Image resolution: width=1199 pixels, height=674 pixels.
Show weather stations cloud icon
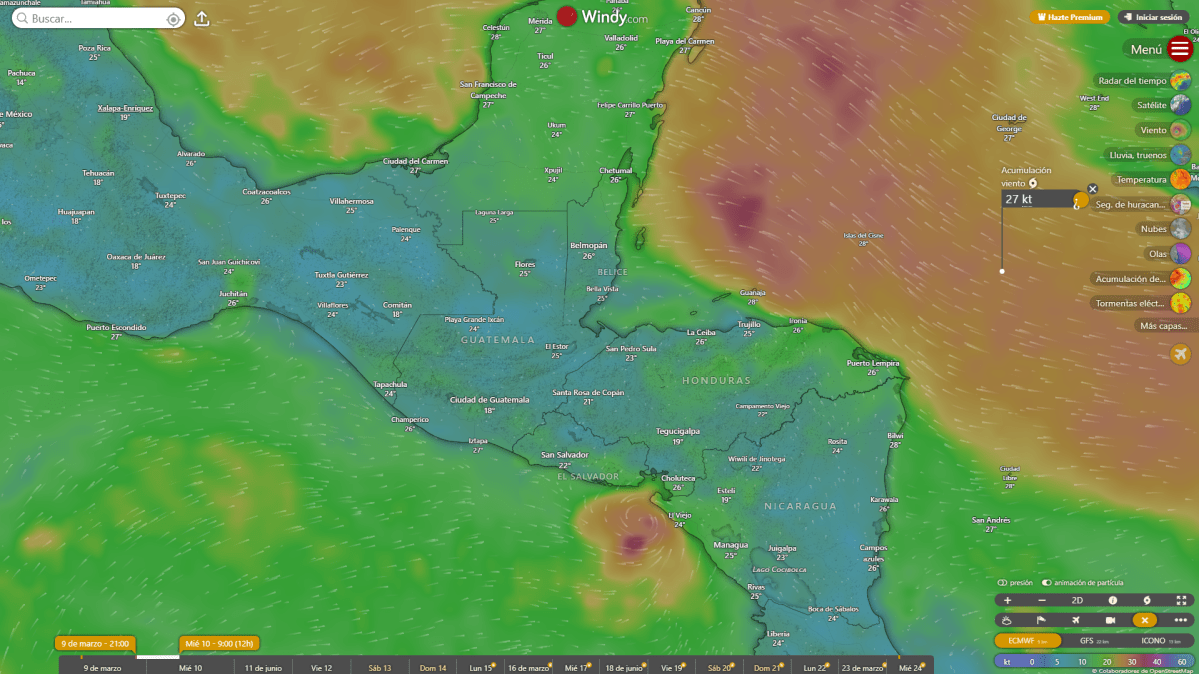point(1007,620)
